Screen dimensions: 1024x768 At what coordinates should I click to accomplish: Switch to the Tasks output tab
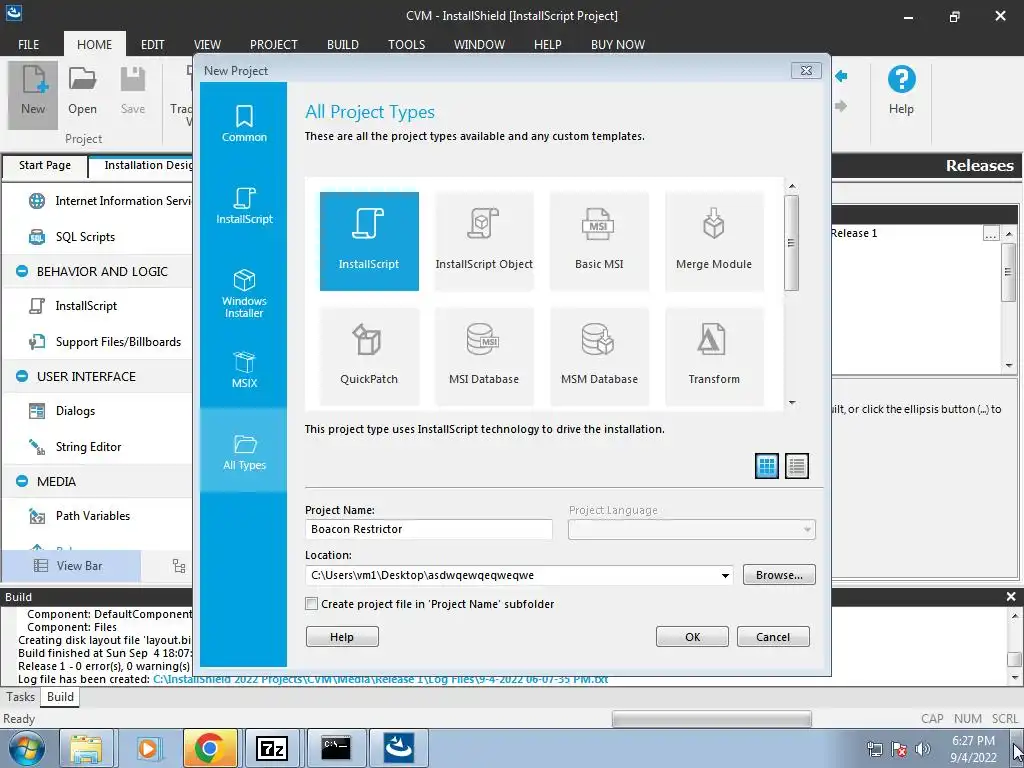coord(20,697)
